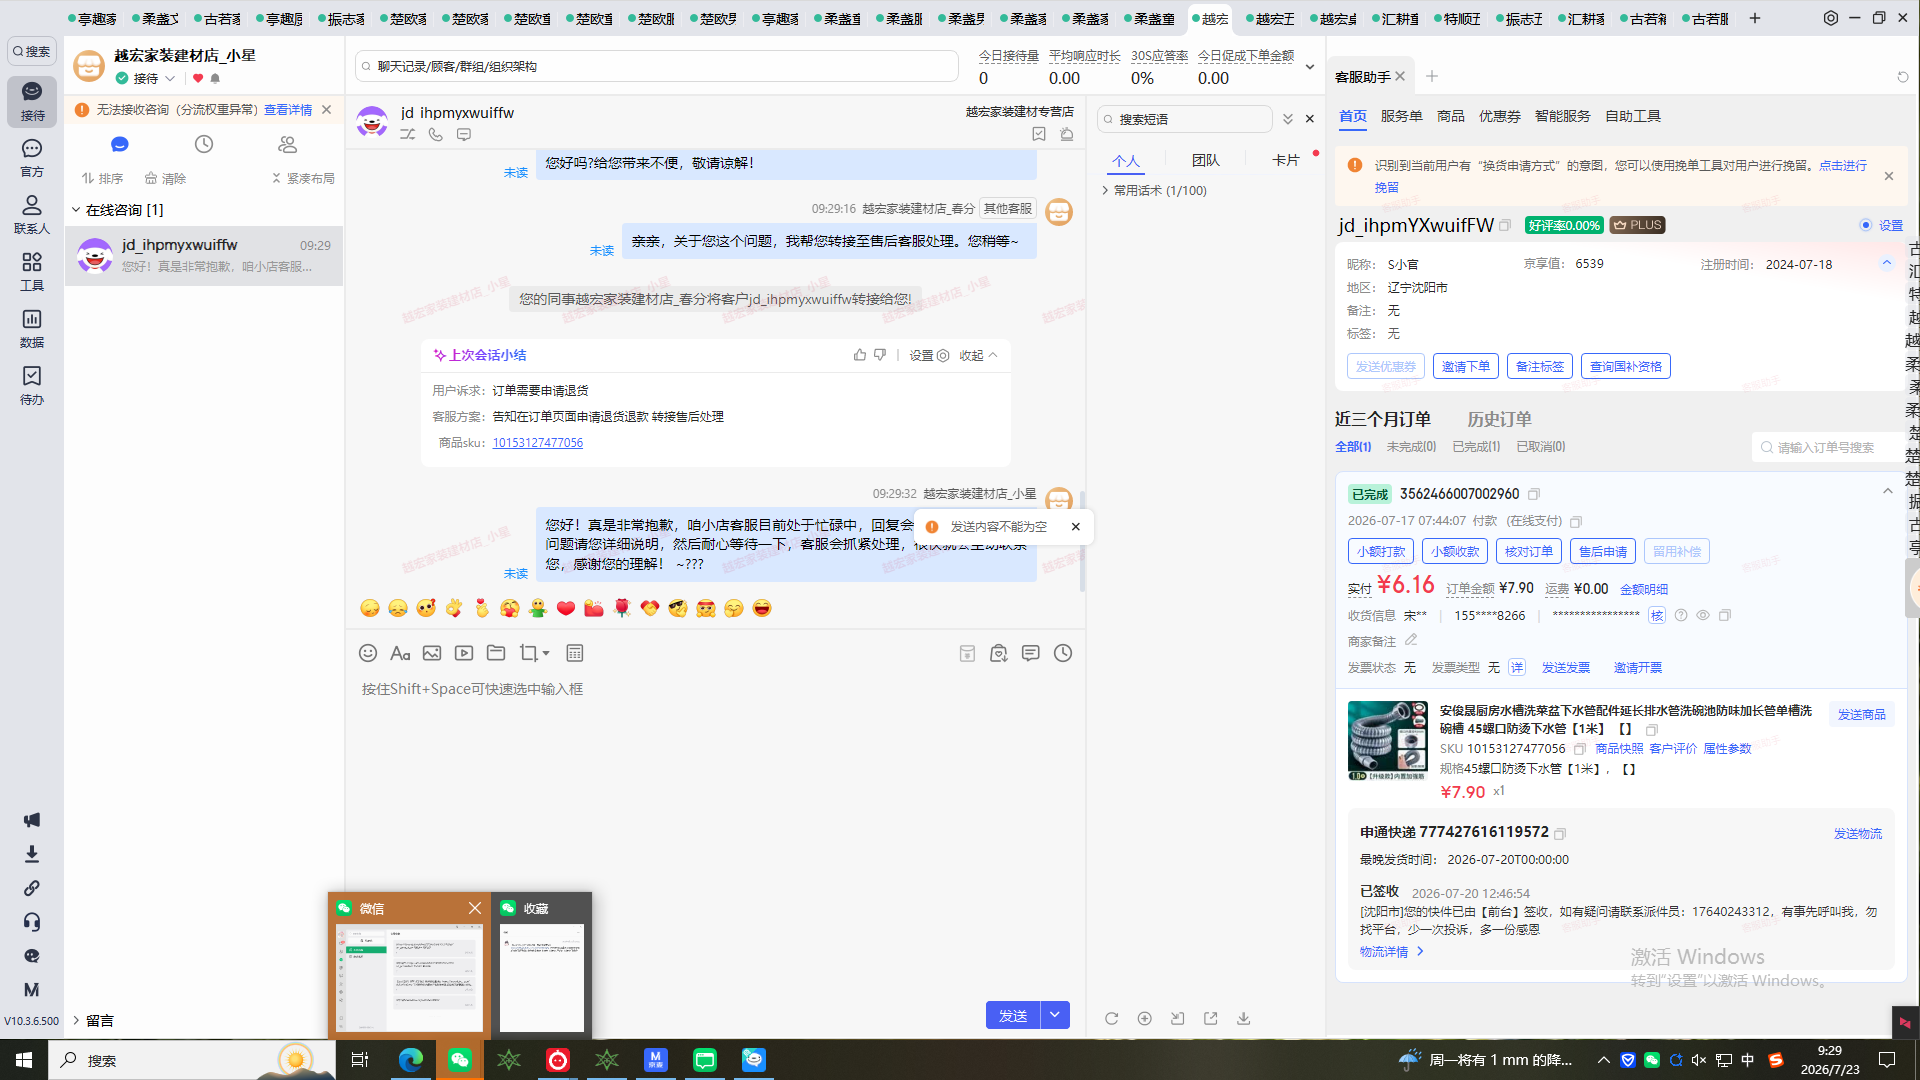The width and height of the screenshot is (1920, 1080).
Task: Open the 官方 section in the left sidebar
Action: point(32,158)
